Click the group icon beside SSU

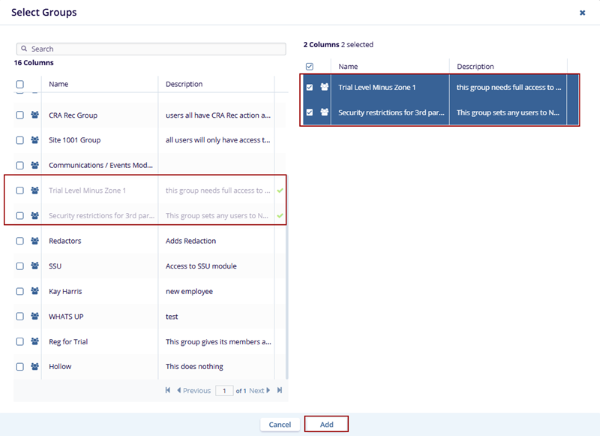click(35, 266)
